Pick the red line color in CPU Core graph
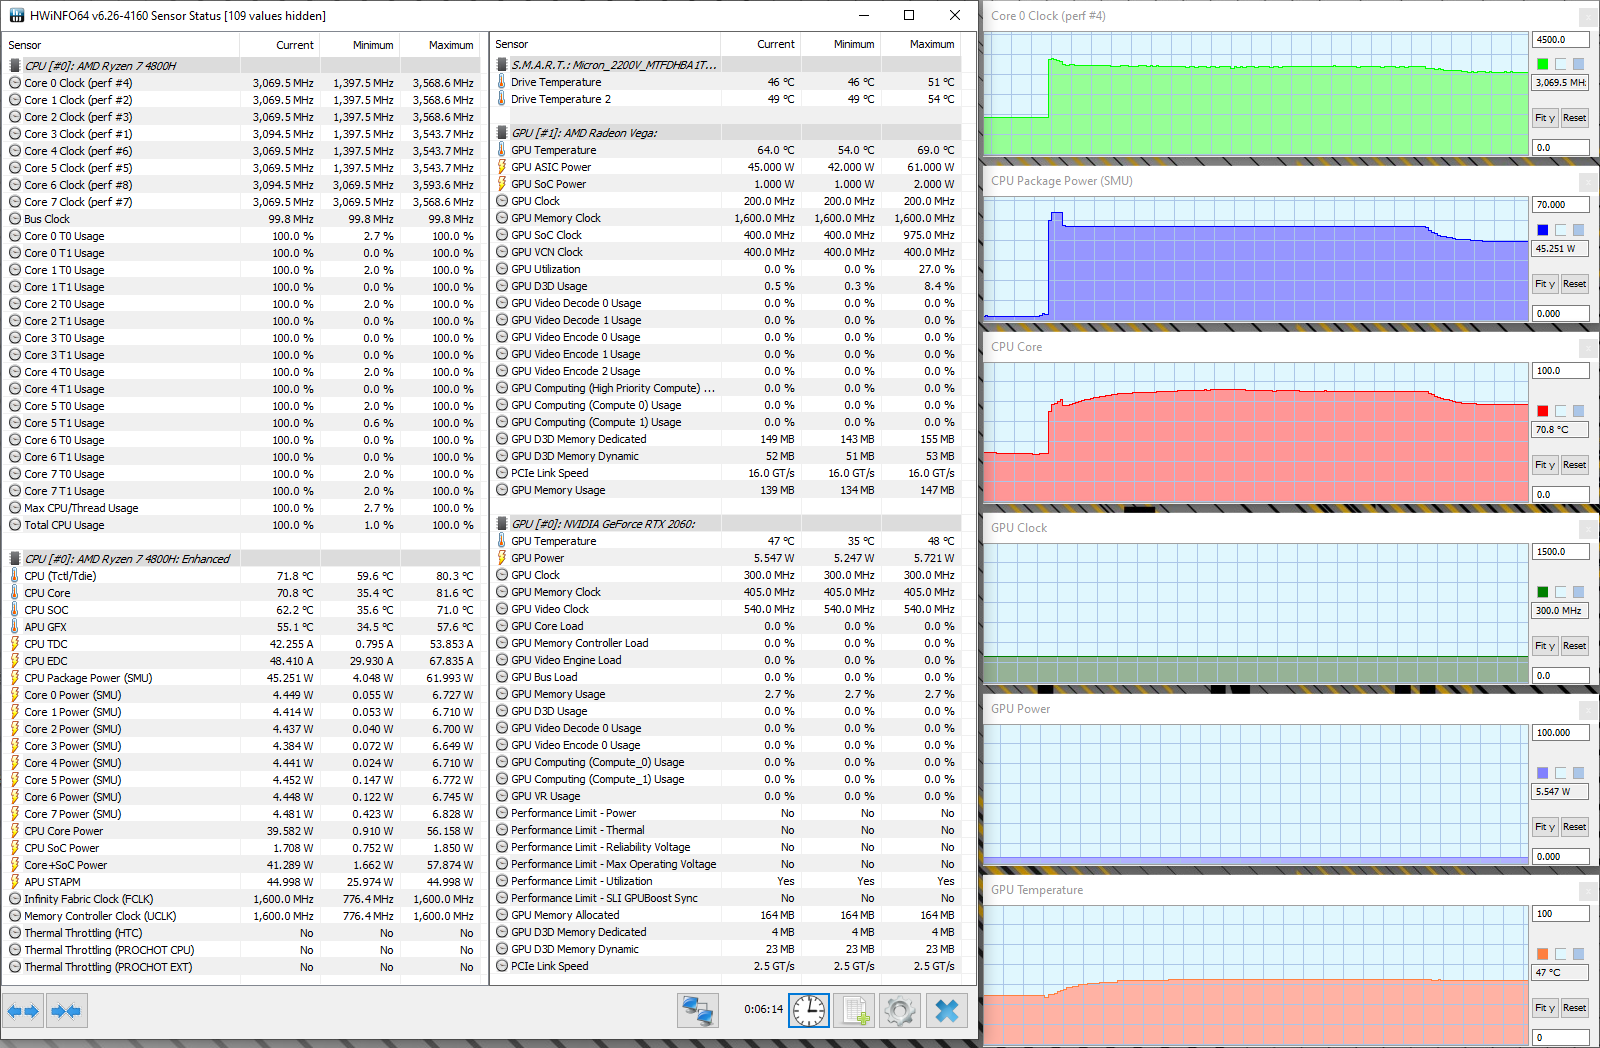Viewport: 1600px width, 1048px height. click(1542, 411)
